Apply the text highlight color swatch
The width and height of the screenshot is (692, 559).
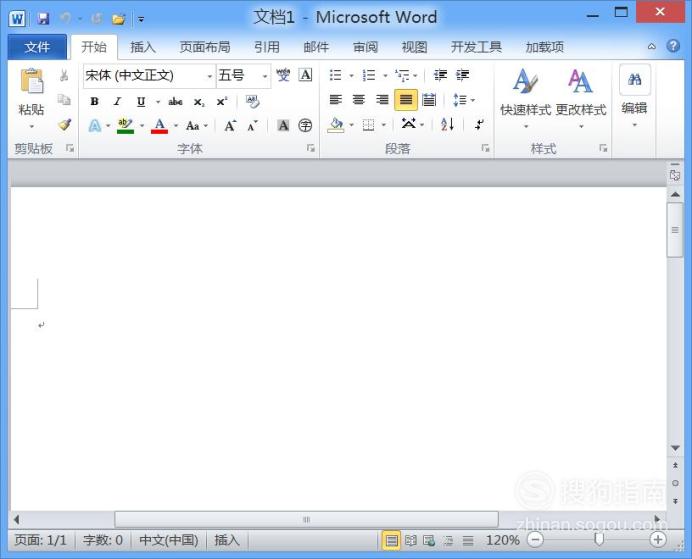coord(125,126)
